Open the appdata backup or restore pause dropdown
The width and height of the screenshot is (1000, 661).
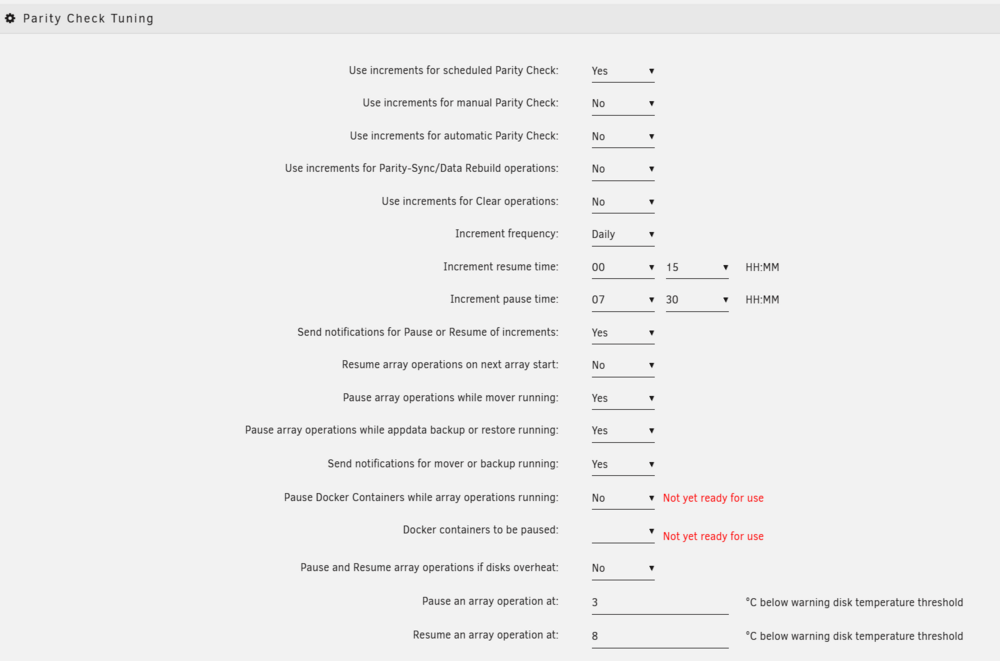(622, 431)
